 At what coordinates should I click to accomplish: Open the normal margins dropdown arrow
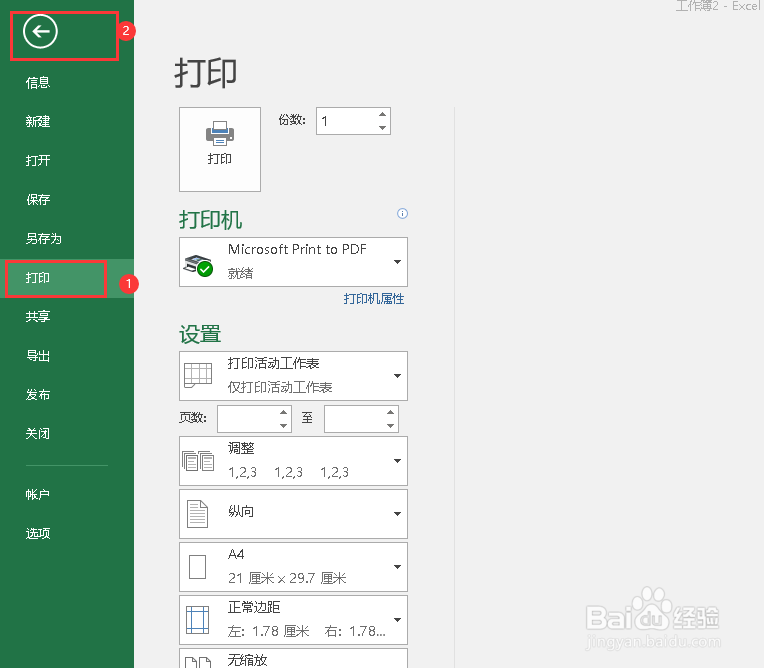[397, 620]
